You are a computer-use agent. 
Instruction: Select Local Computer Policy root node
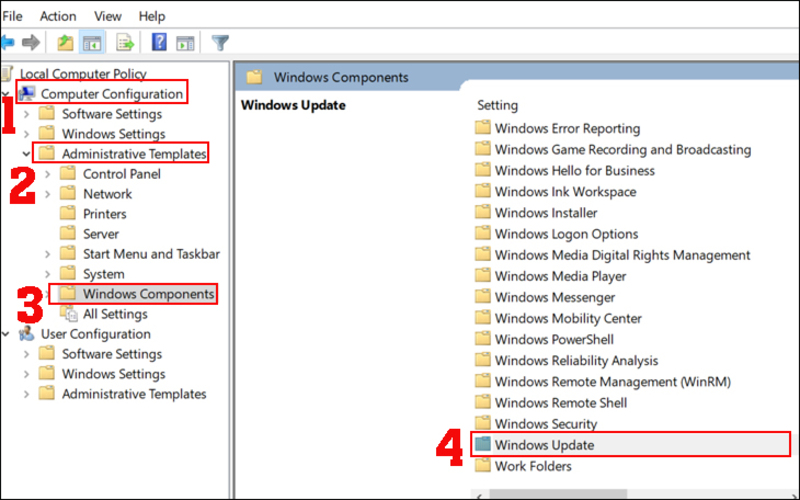[x=83, y=74]
